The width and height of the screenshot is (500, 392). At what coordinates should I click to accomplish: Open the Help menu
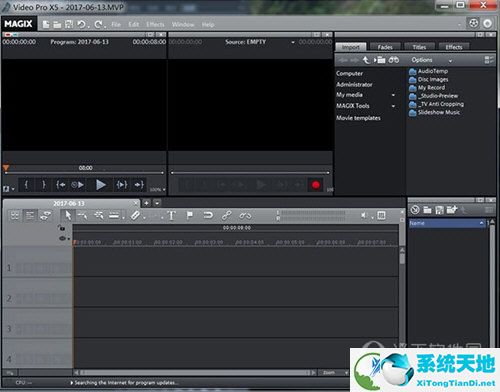pos(208,24)
